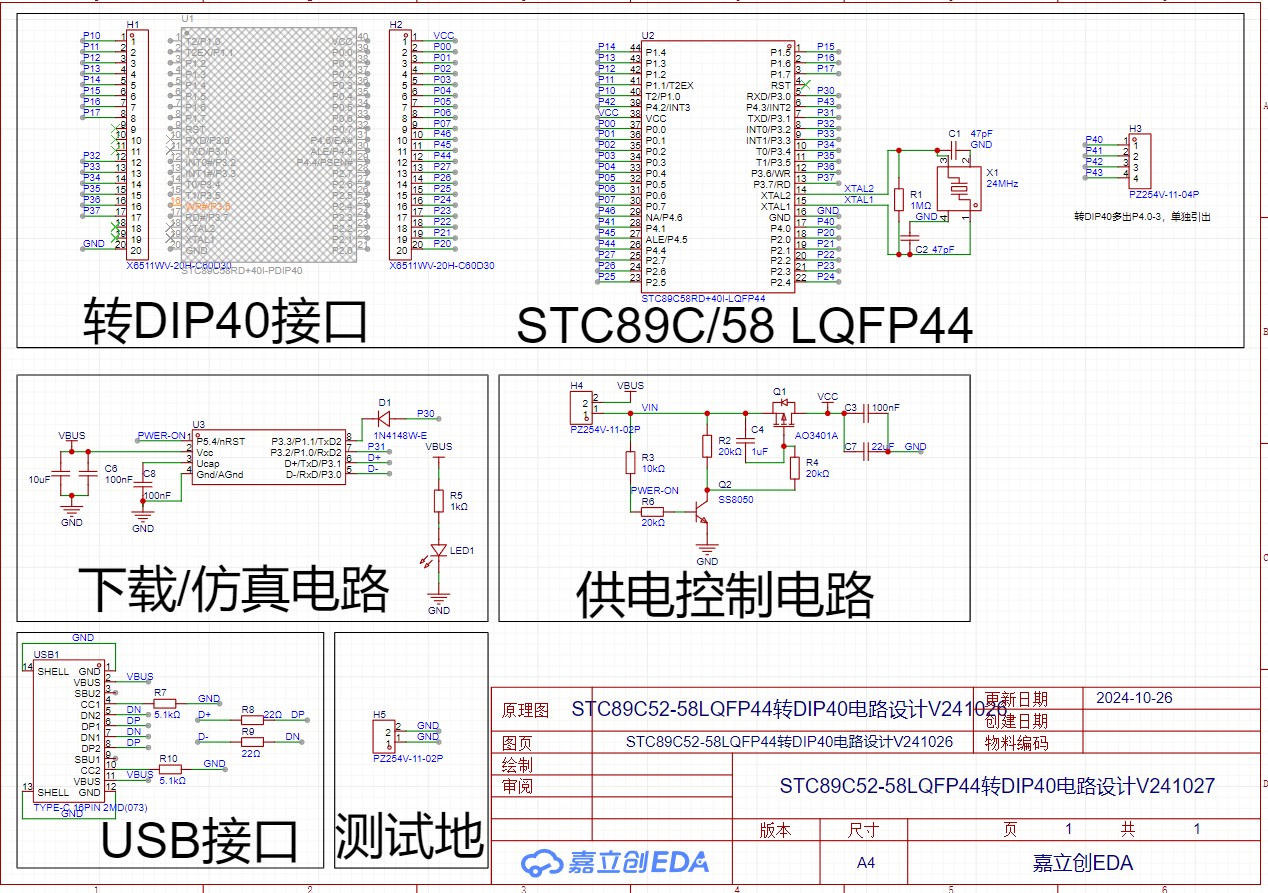Select the LED1 symbol

coord(437,551)
